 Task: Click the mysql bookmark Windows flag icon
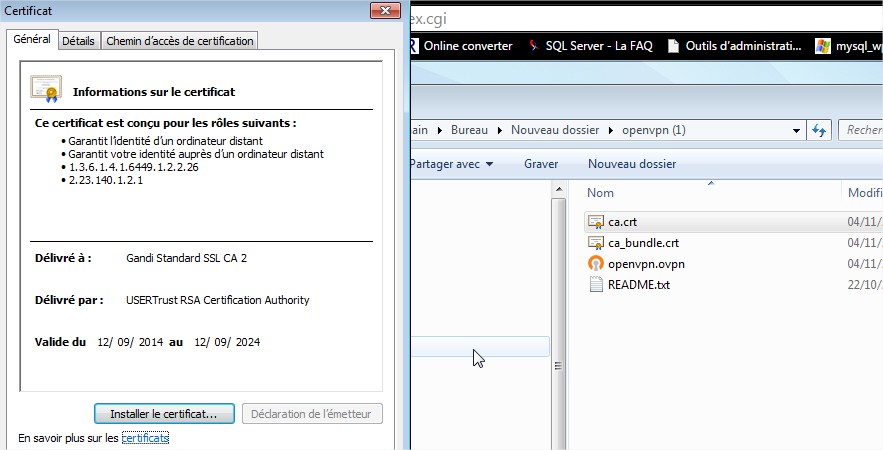(823, 46)
